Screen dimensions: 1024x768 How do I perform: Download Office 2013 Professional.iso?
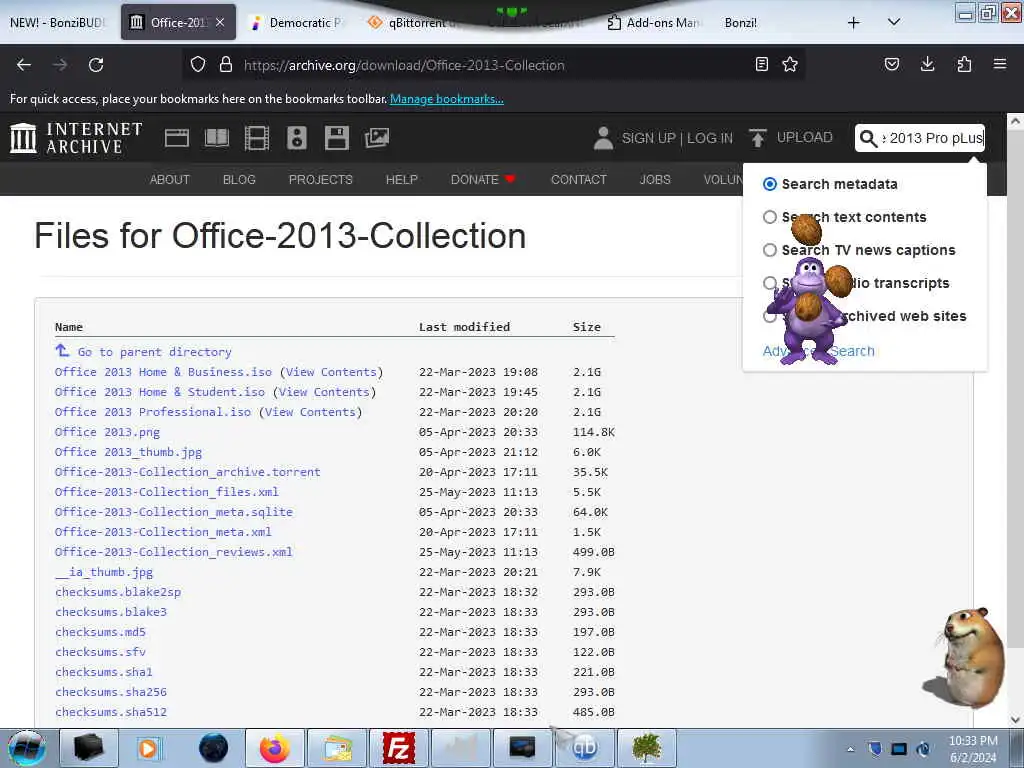point(153,412)
